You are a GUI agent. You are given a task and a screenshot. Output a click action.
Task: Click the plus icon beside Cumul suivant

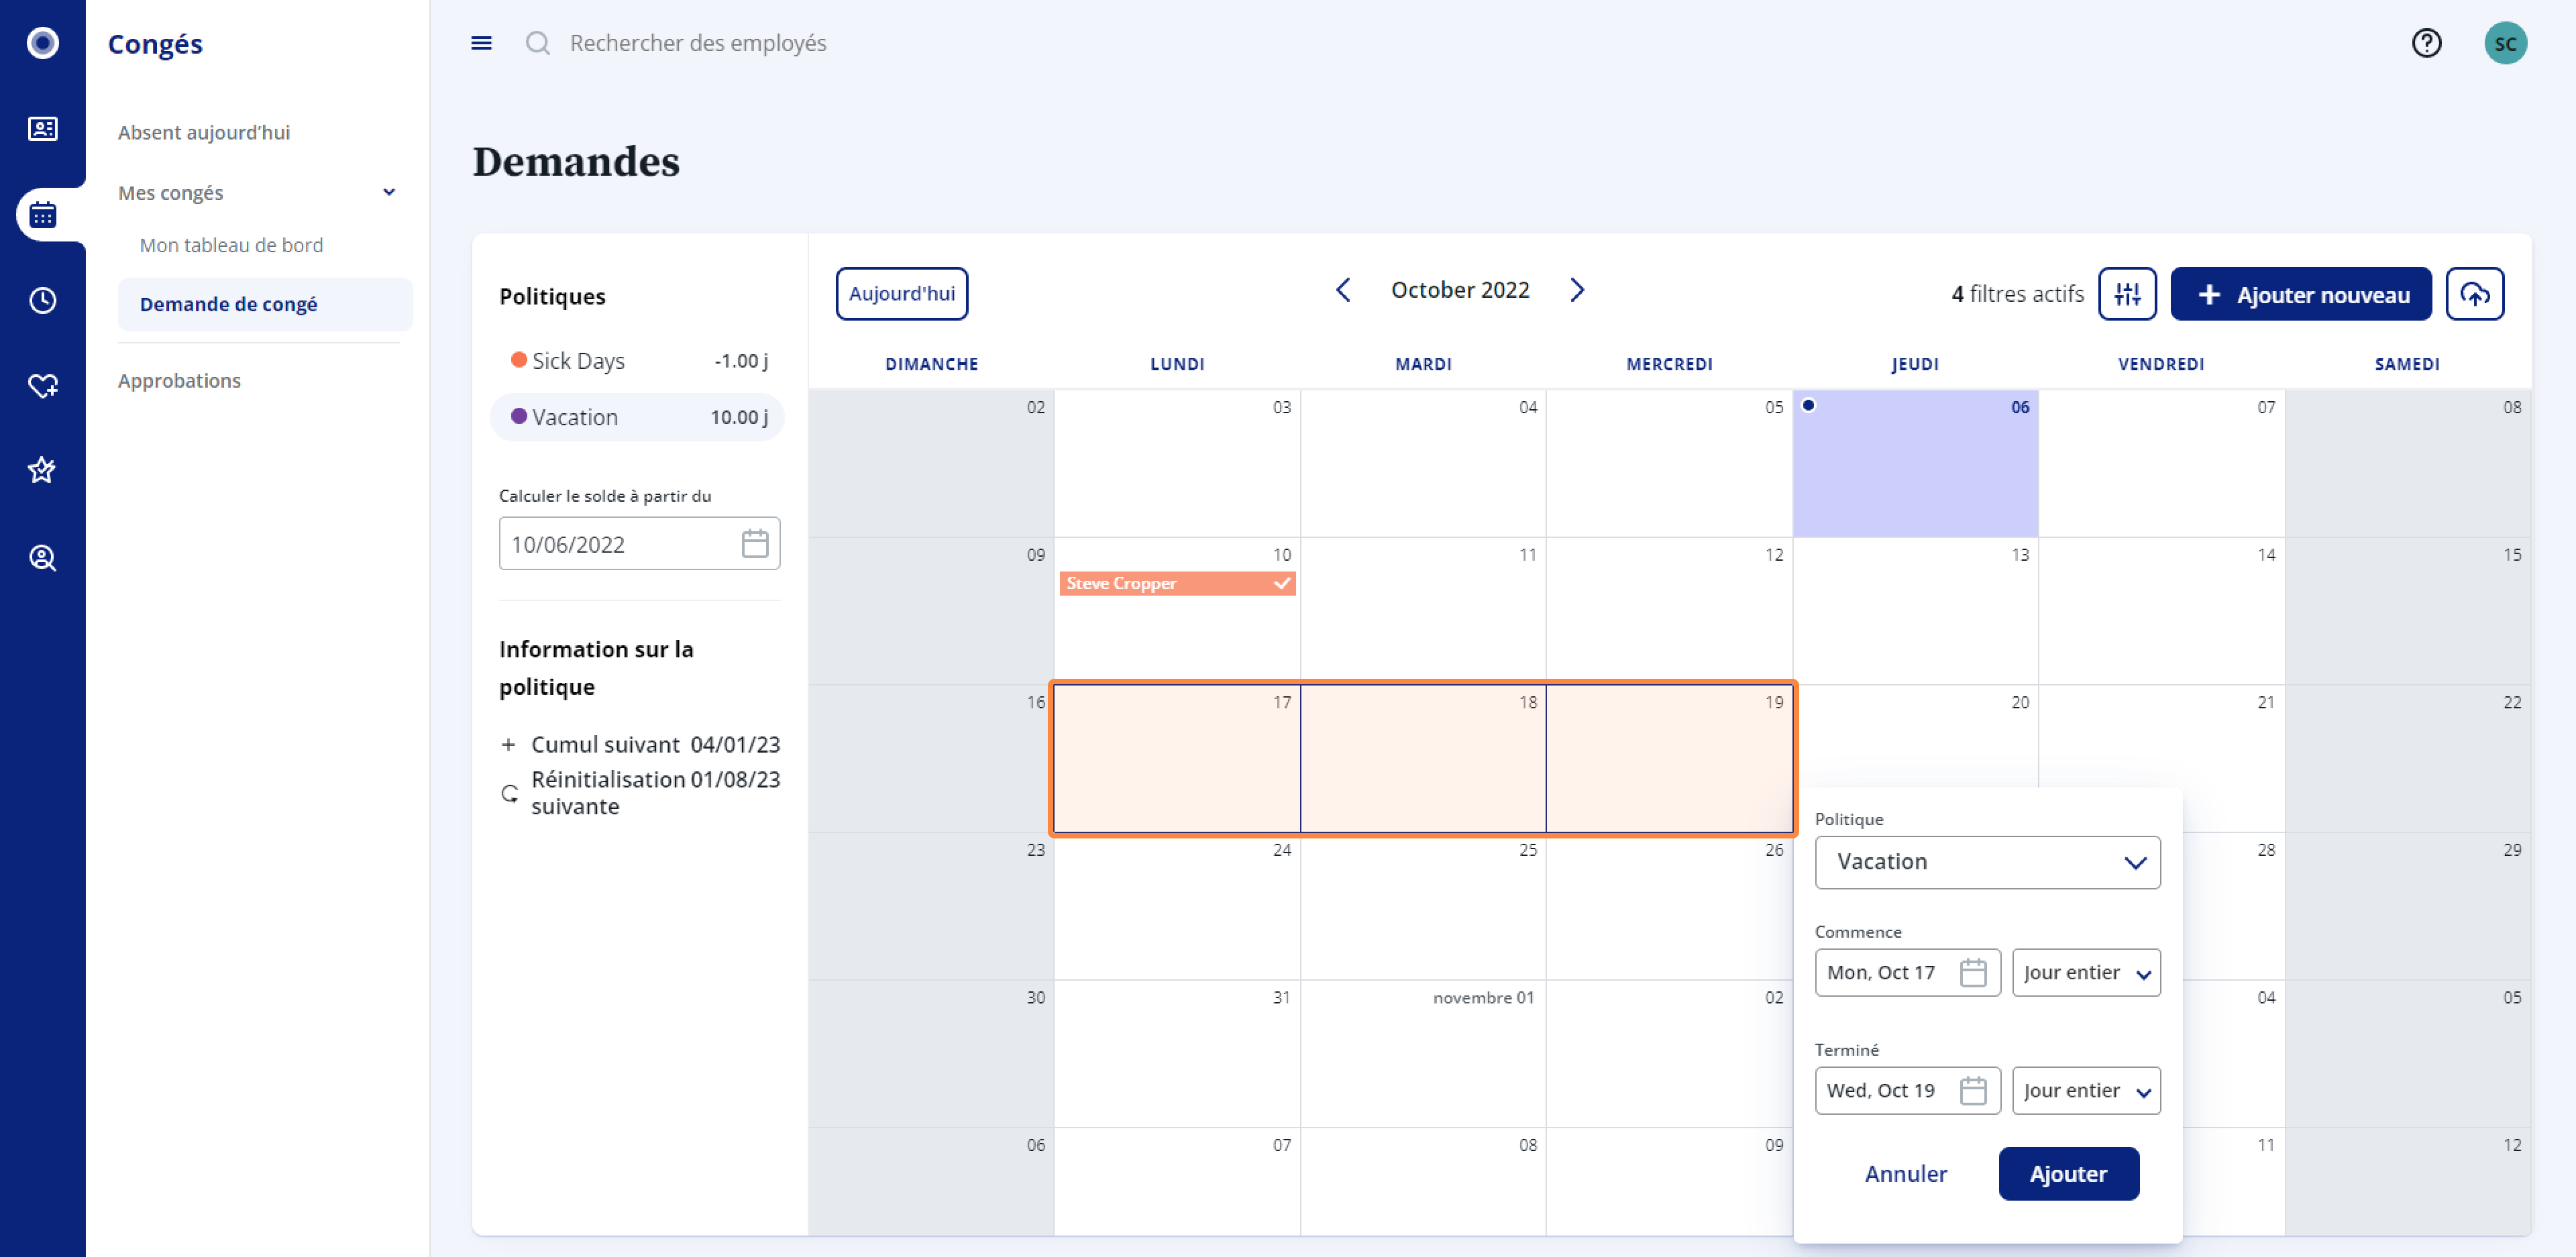click(x=508, y=745)
